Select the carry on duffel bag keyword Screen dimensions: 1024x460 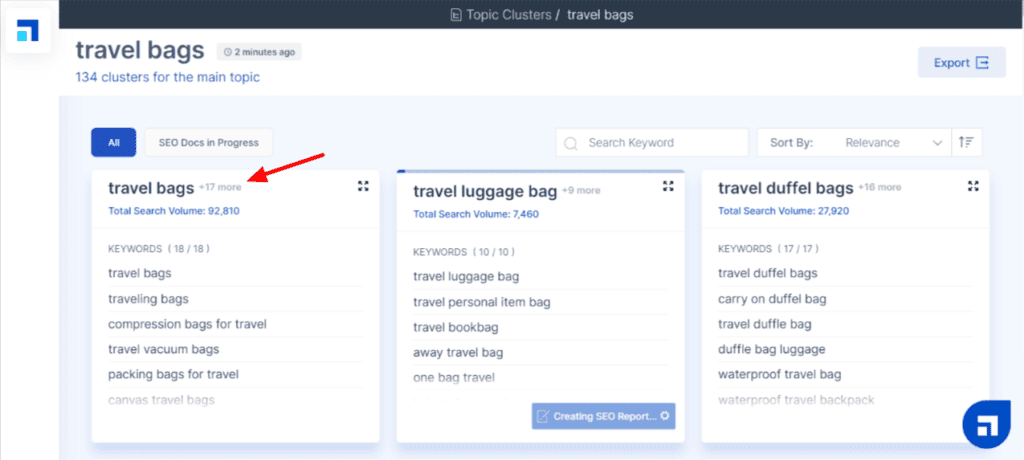(770, 298)
